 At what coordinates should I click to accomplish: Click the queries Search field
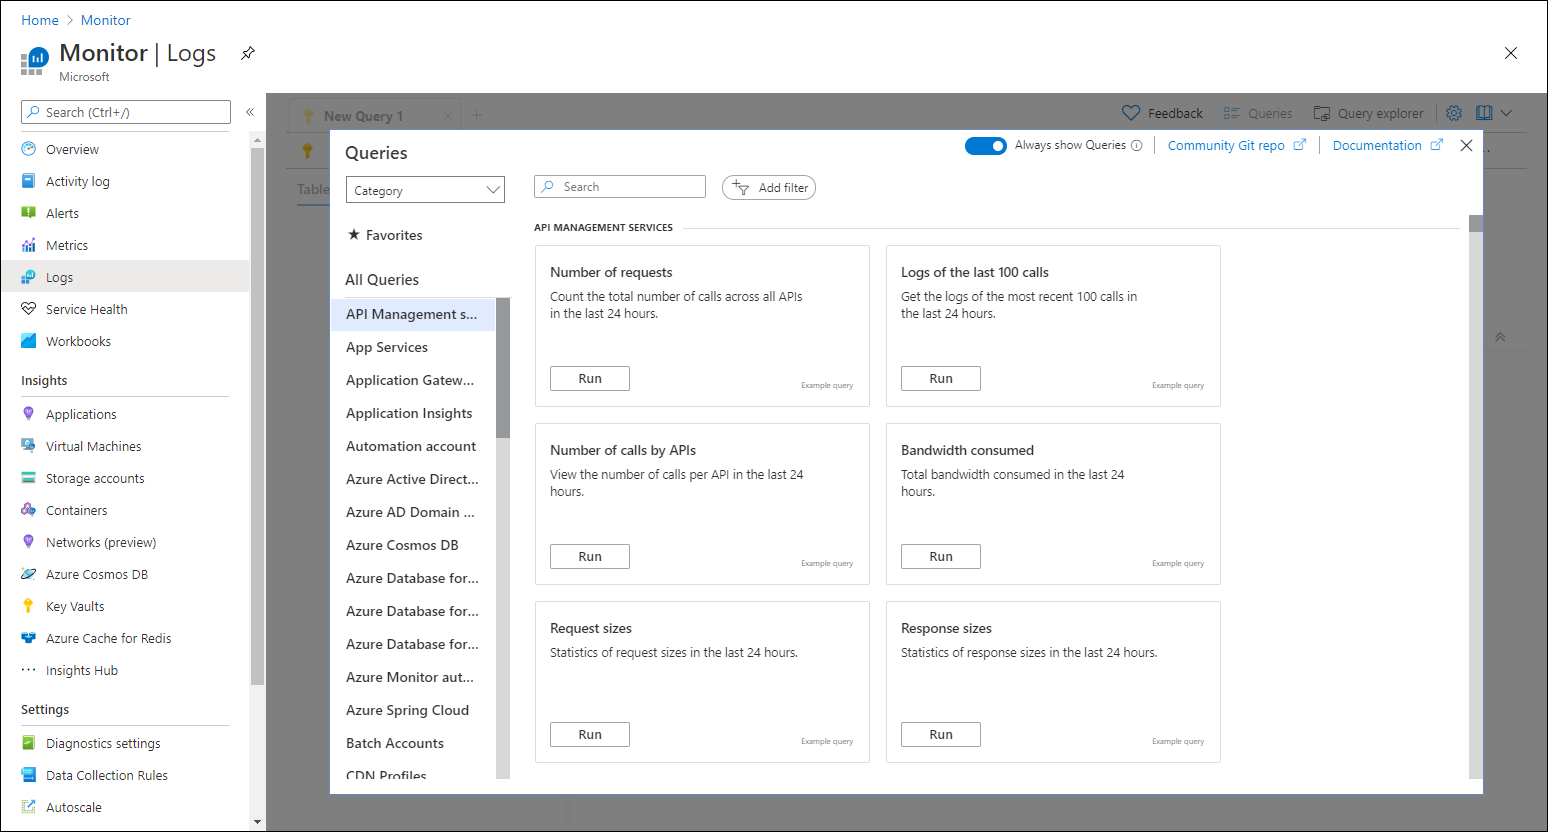coord(620,187)
